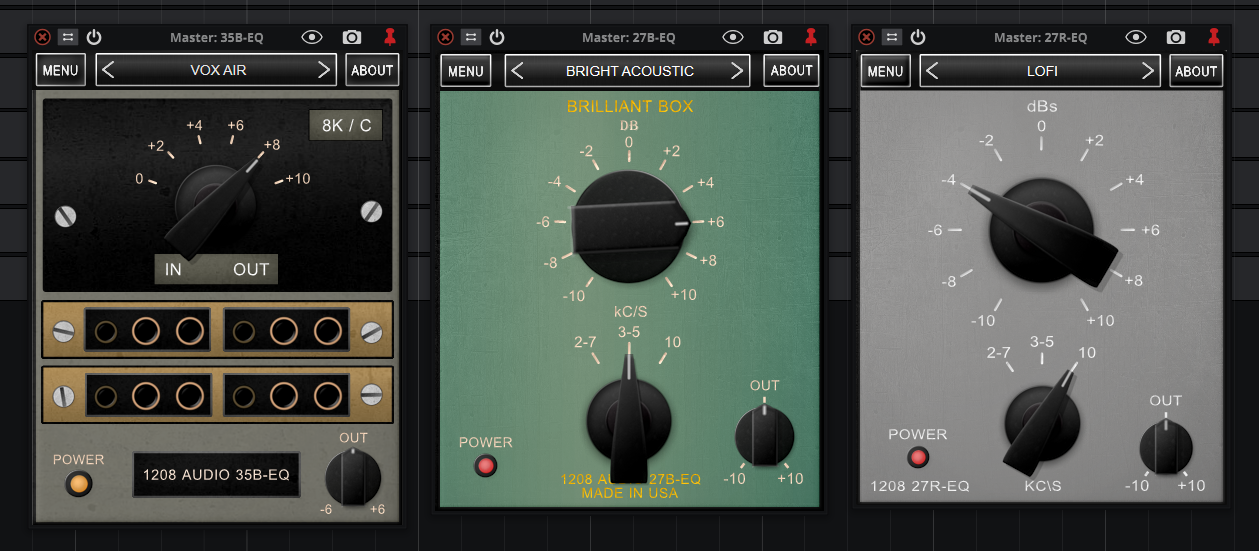Pin the 27R-EQ plugin window
This screenshot has height=551, width=1259.
pyautogui.click(x=1213, y=37)
